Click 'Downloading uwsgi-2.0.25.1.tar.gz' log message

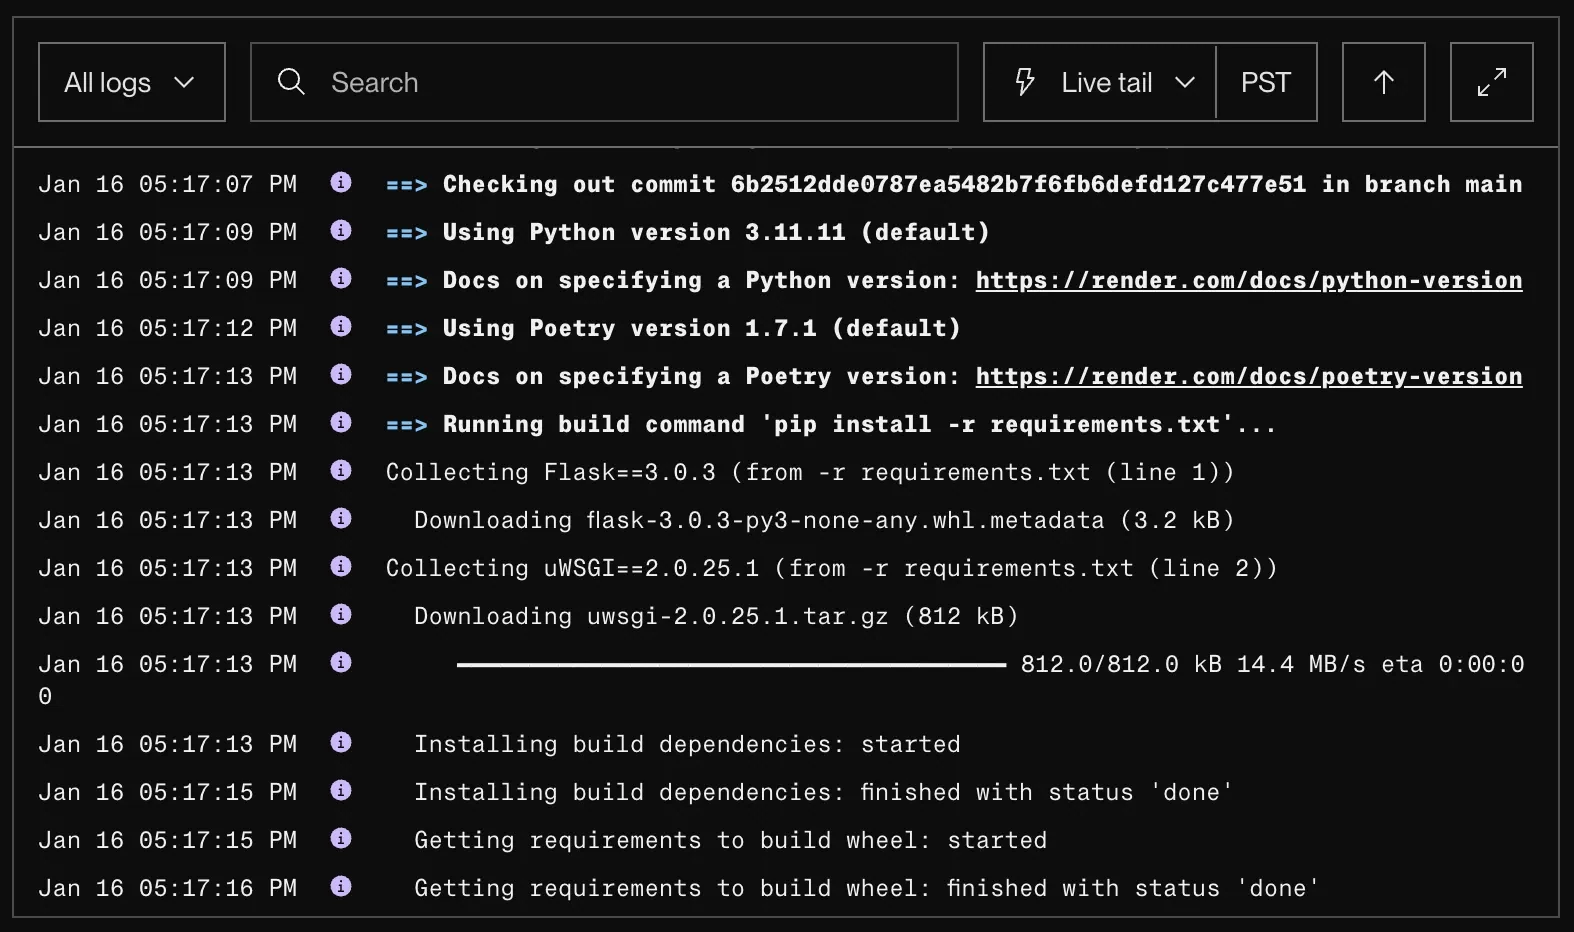(x=716, y=616)
